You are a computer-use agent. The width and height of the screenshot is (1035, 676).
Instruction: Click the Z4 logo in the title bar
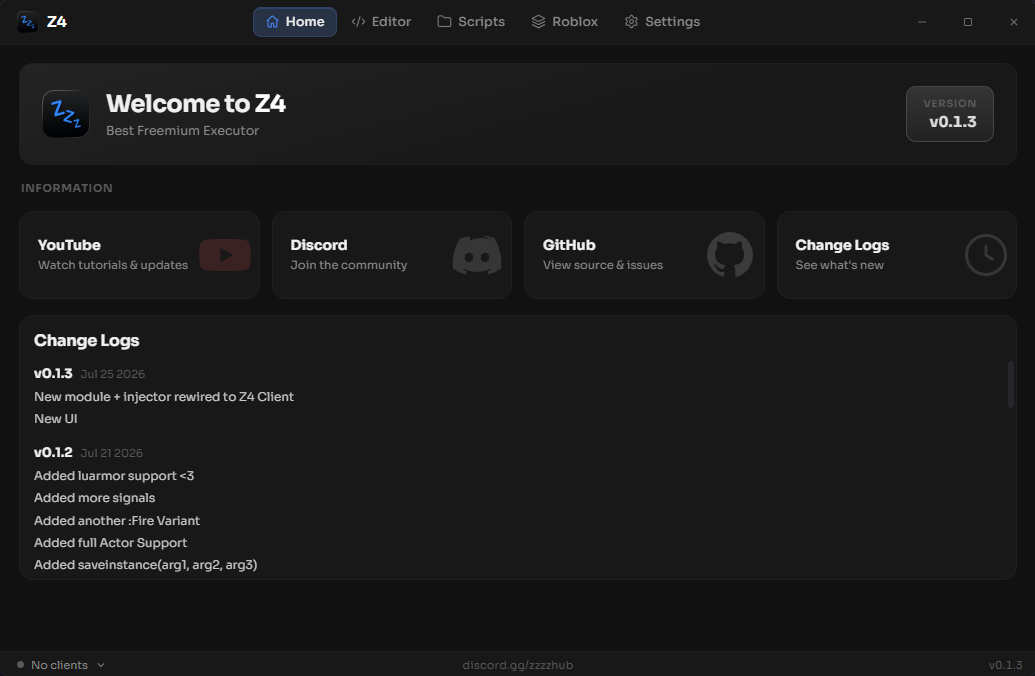pos(27,22)
